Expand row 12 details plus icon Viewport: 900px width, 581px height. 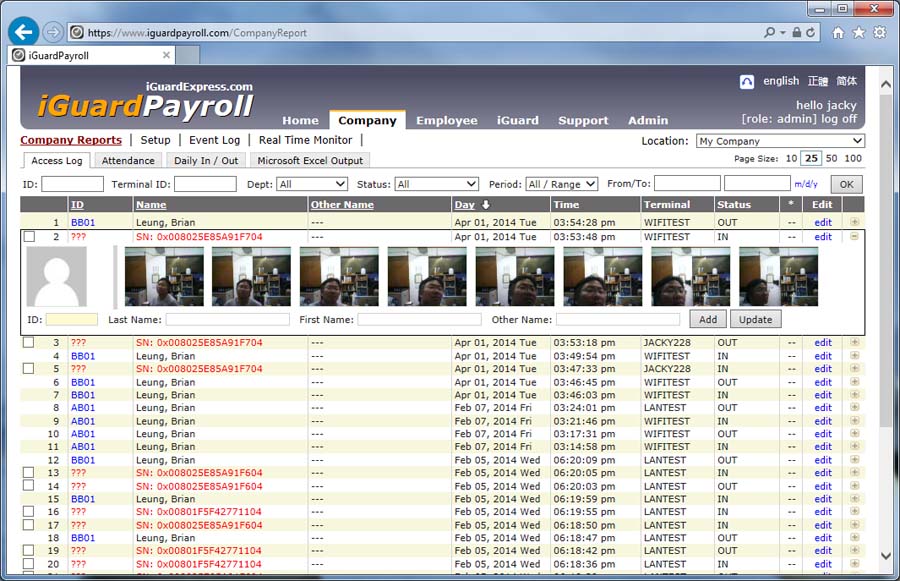tap(855, 459)
